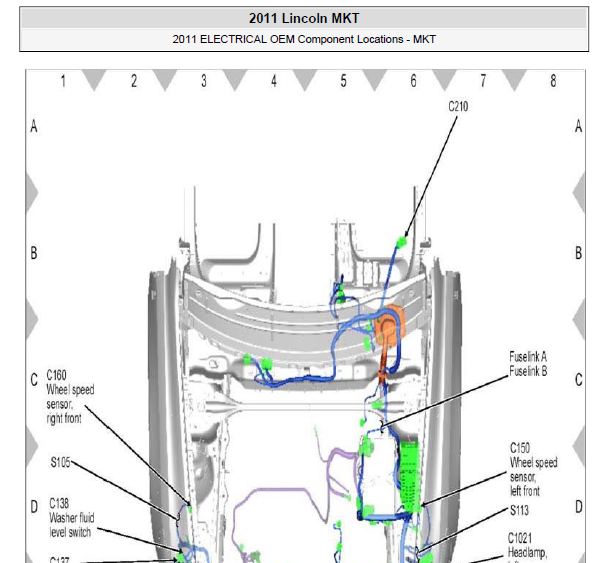The image size is (605, 563).
Task: Click grid column number 4 at top
Action: (274, 81)
